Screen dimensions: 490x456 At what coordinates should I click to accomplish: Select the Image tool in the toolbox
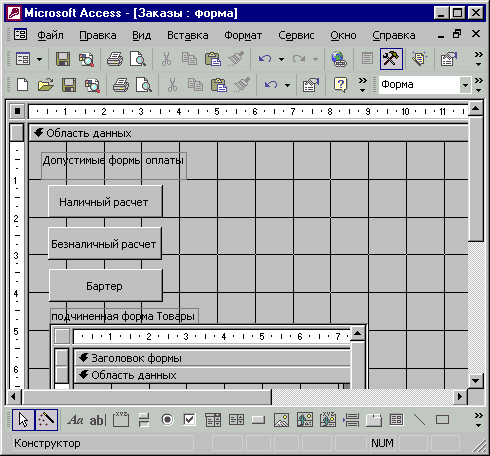281,420
